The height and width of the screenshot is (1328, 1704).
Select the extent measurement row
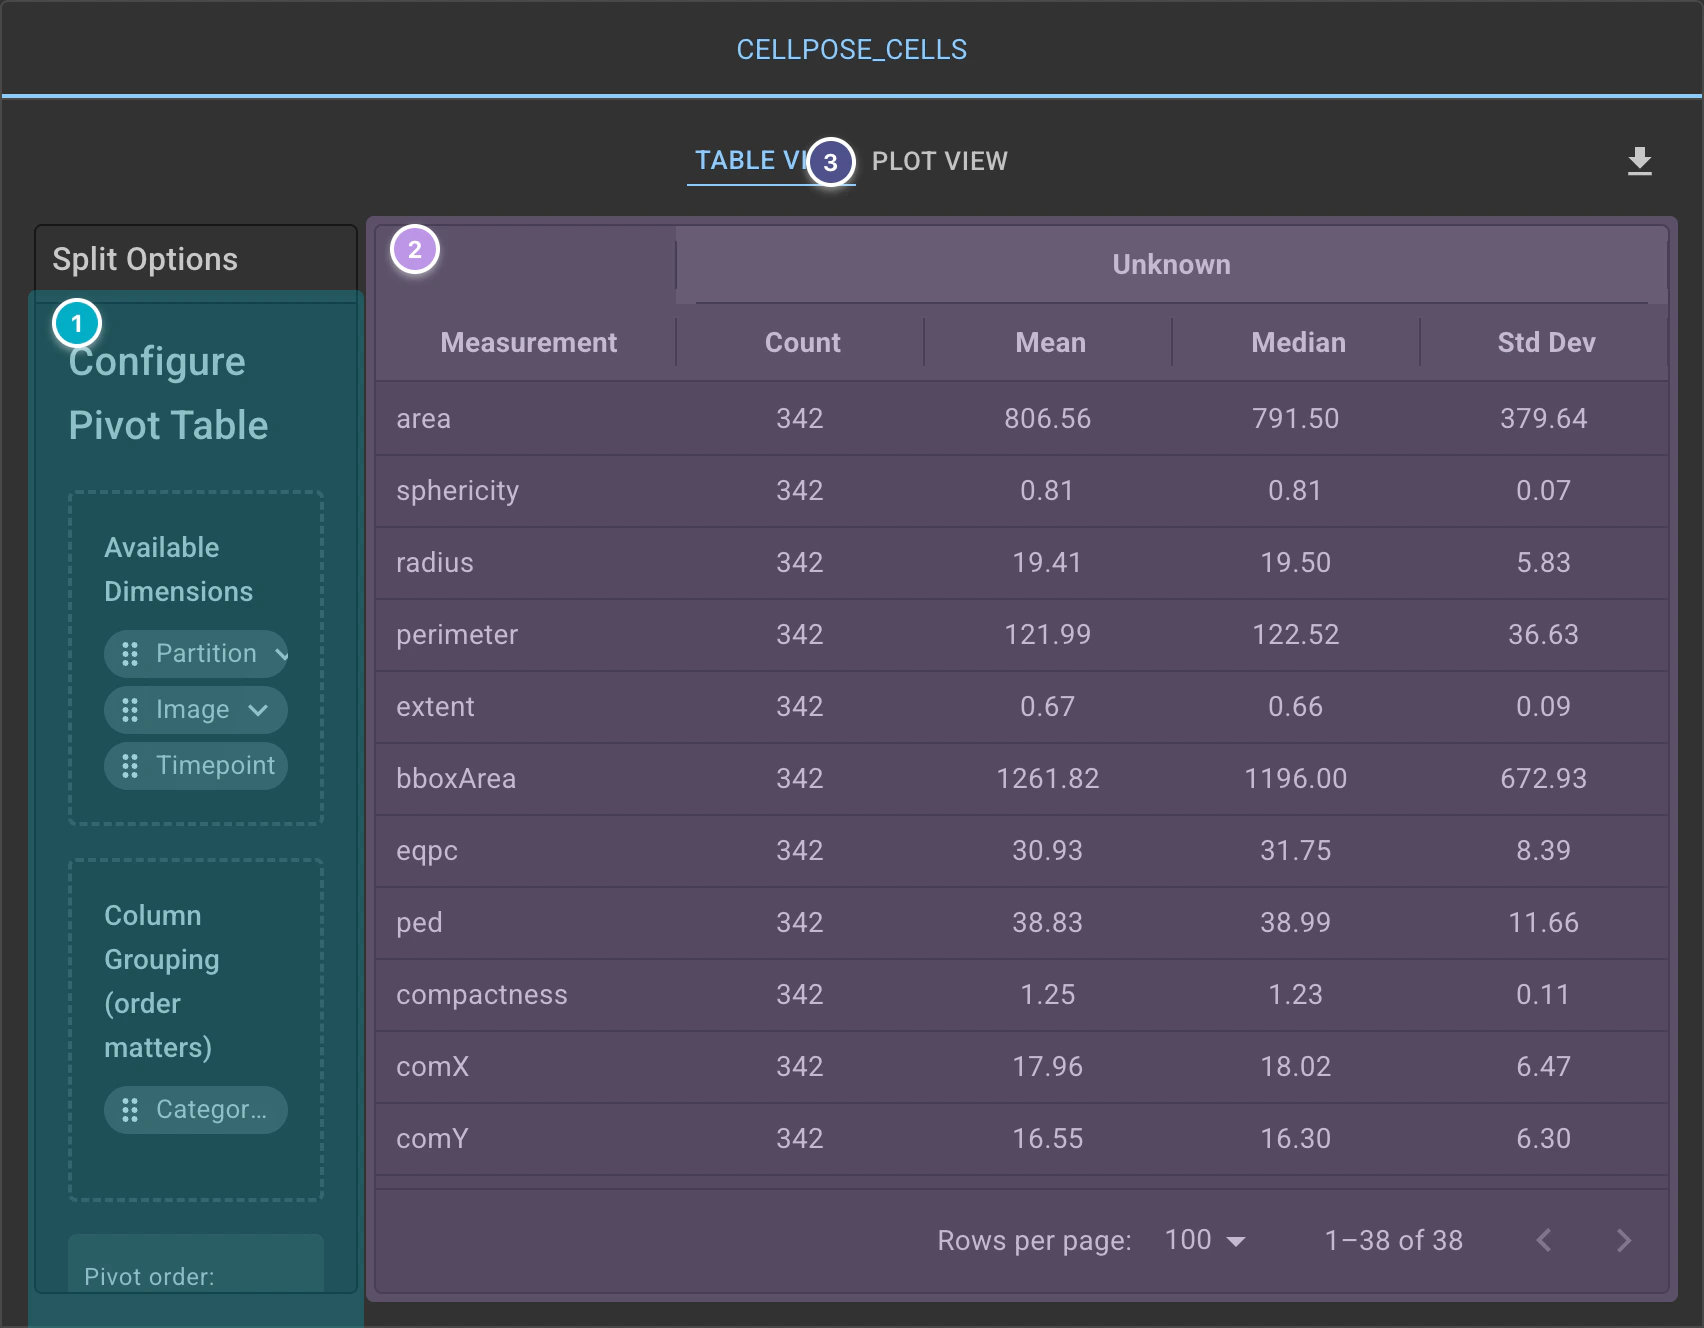[1022, 707]
